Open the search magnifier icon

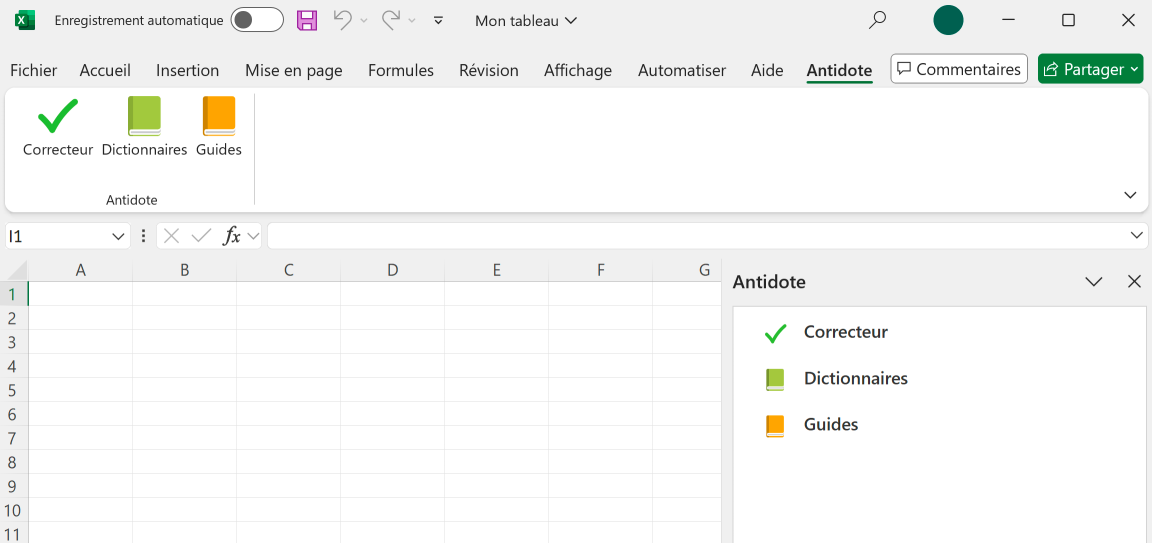(x=877, y=20)
